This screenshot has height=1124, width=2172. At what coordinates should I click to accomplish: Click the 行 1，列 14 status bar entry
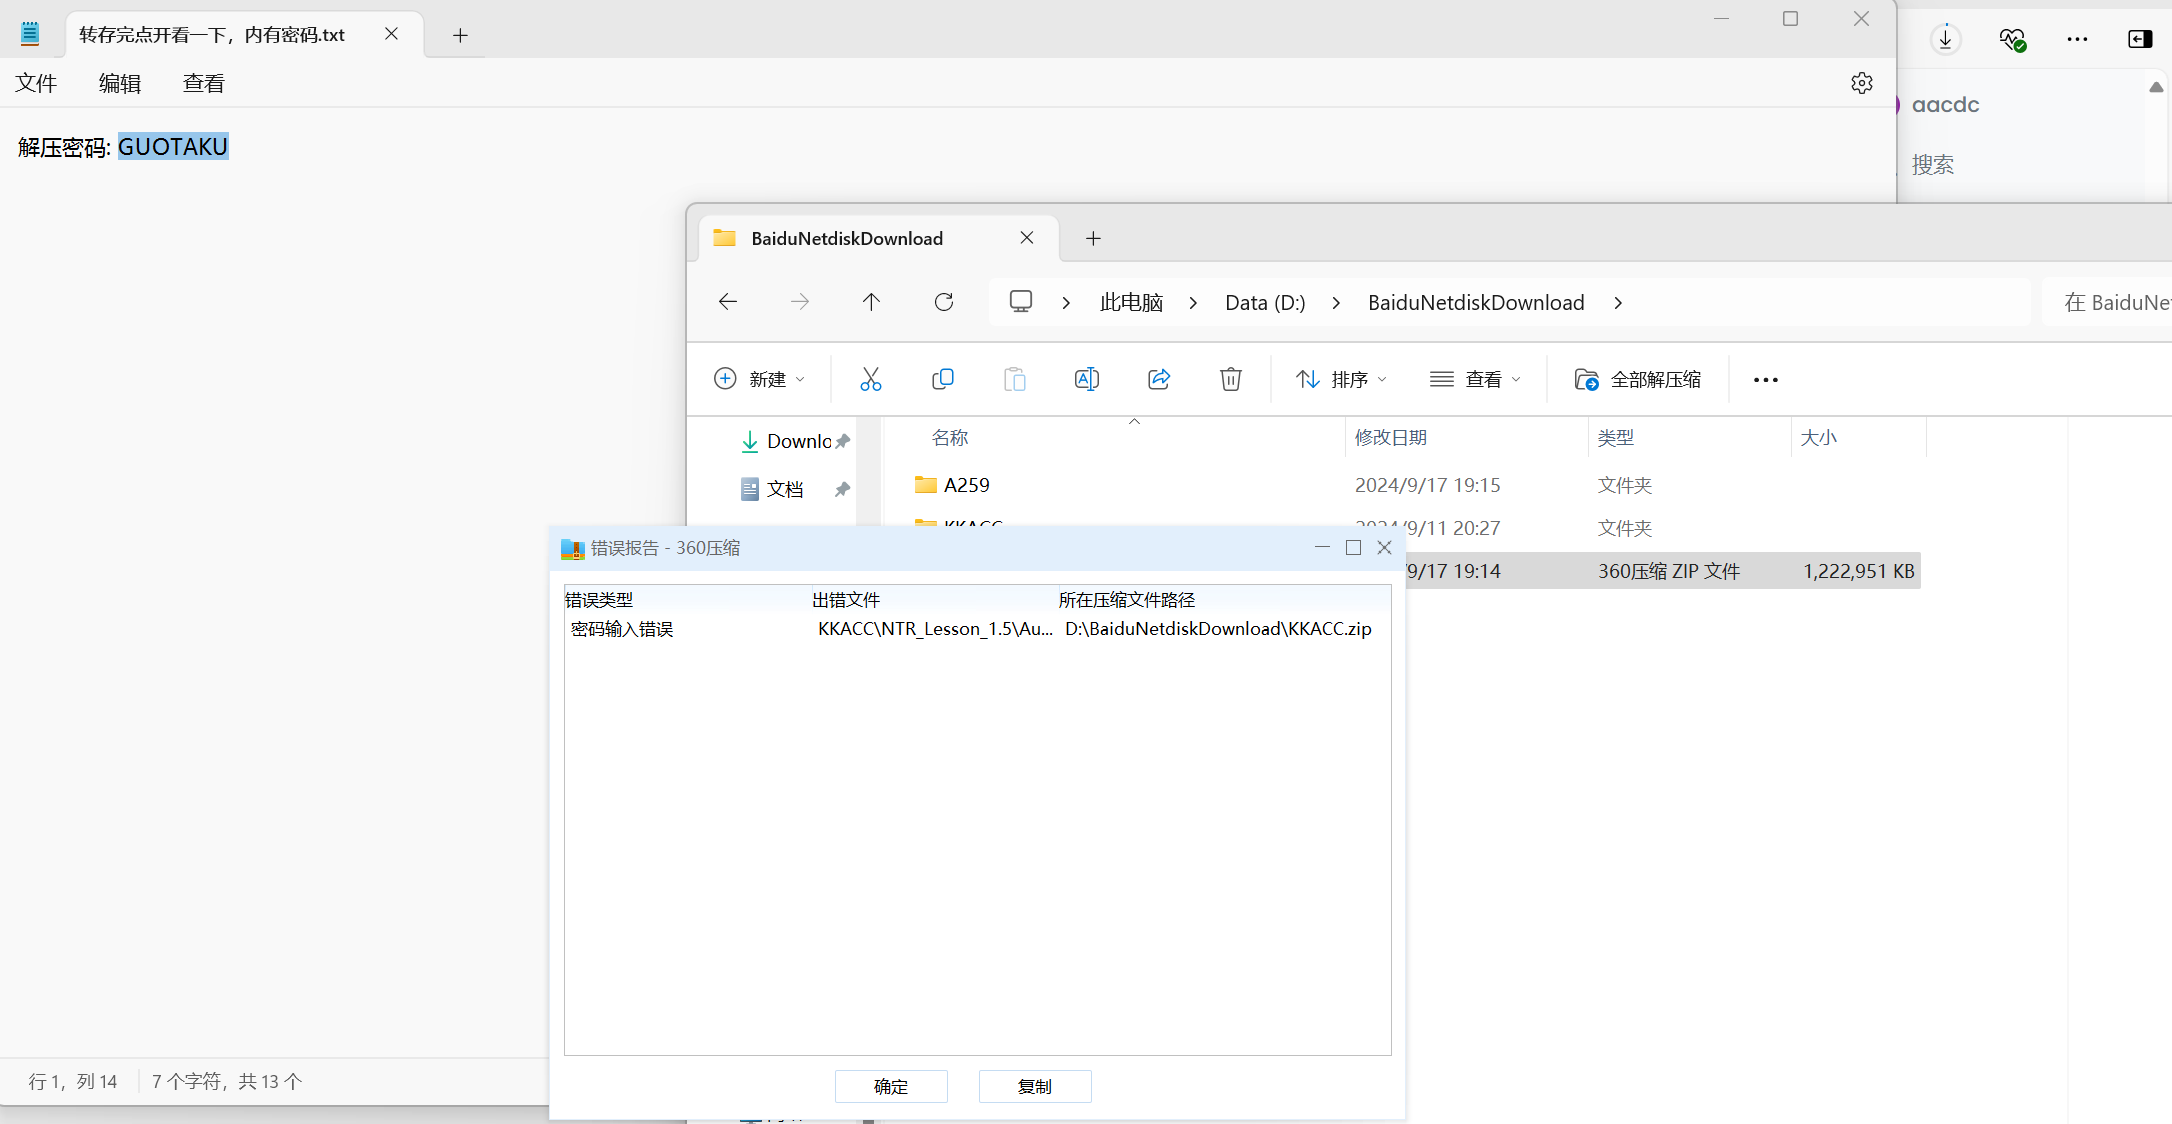73,1081
